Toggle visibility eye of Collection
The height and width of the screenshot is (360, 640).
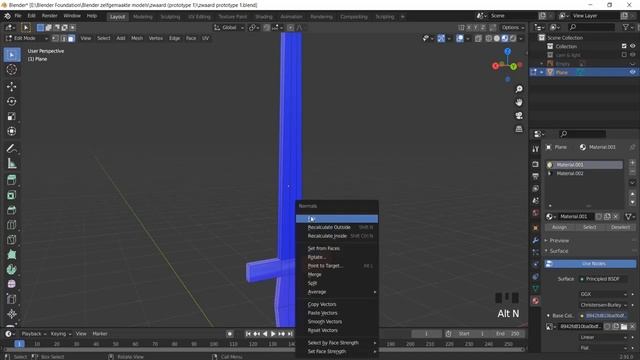[x=633, y=46]
